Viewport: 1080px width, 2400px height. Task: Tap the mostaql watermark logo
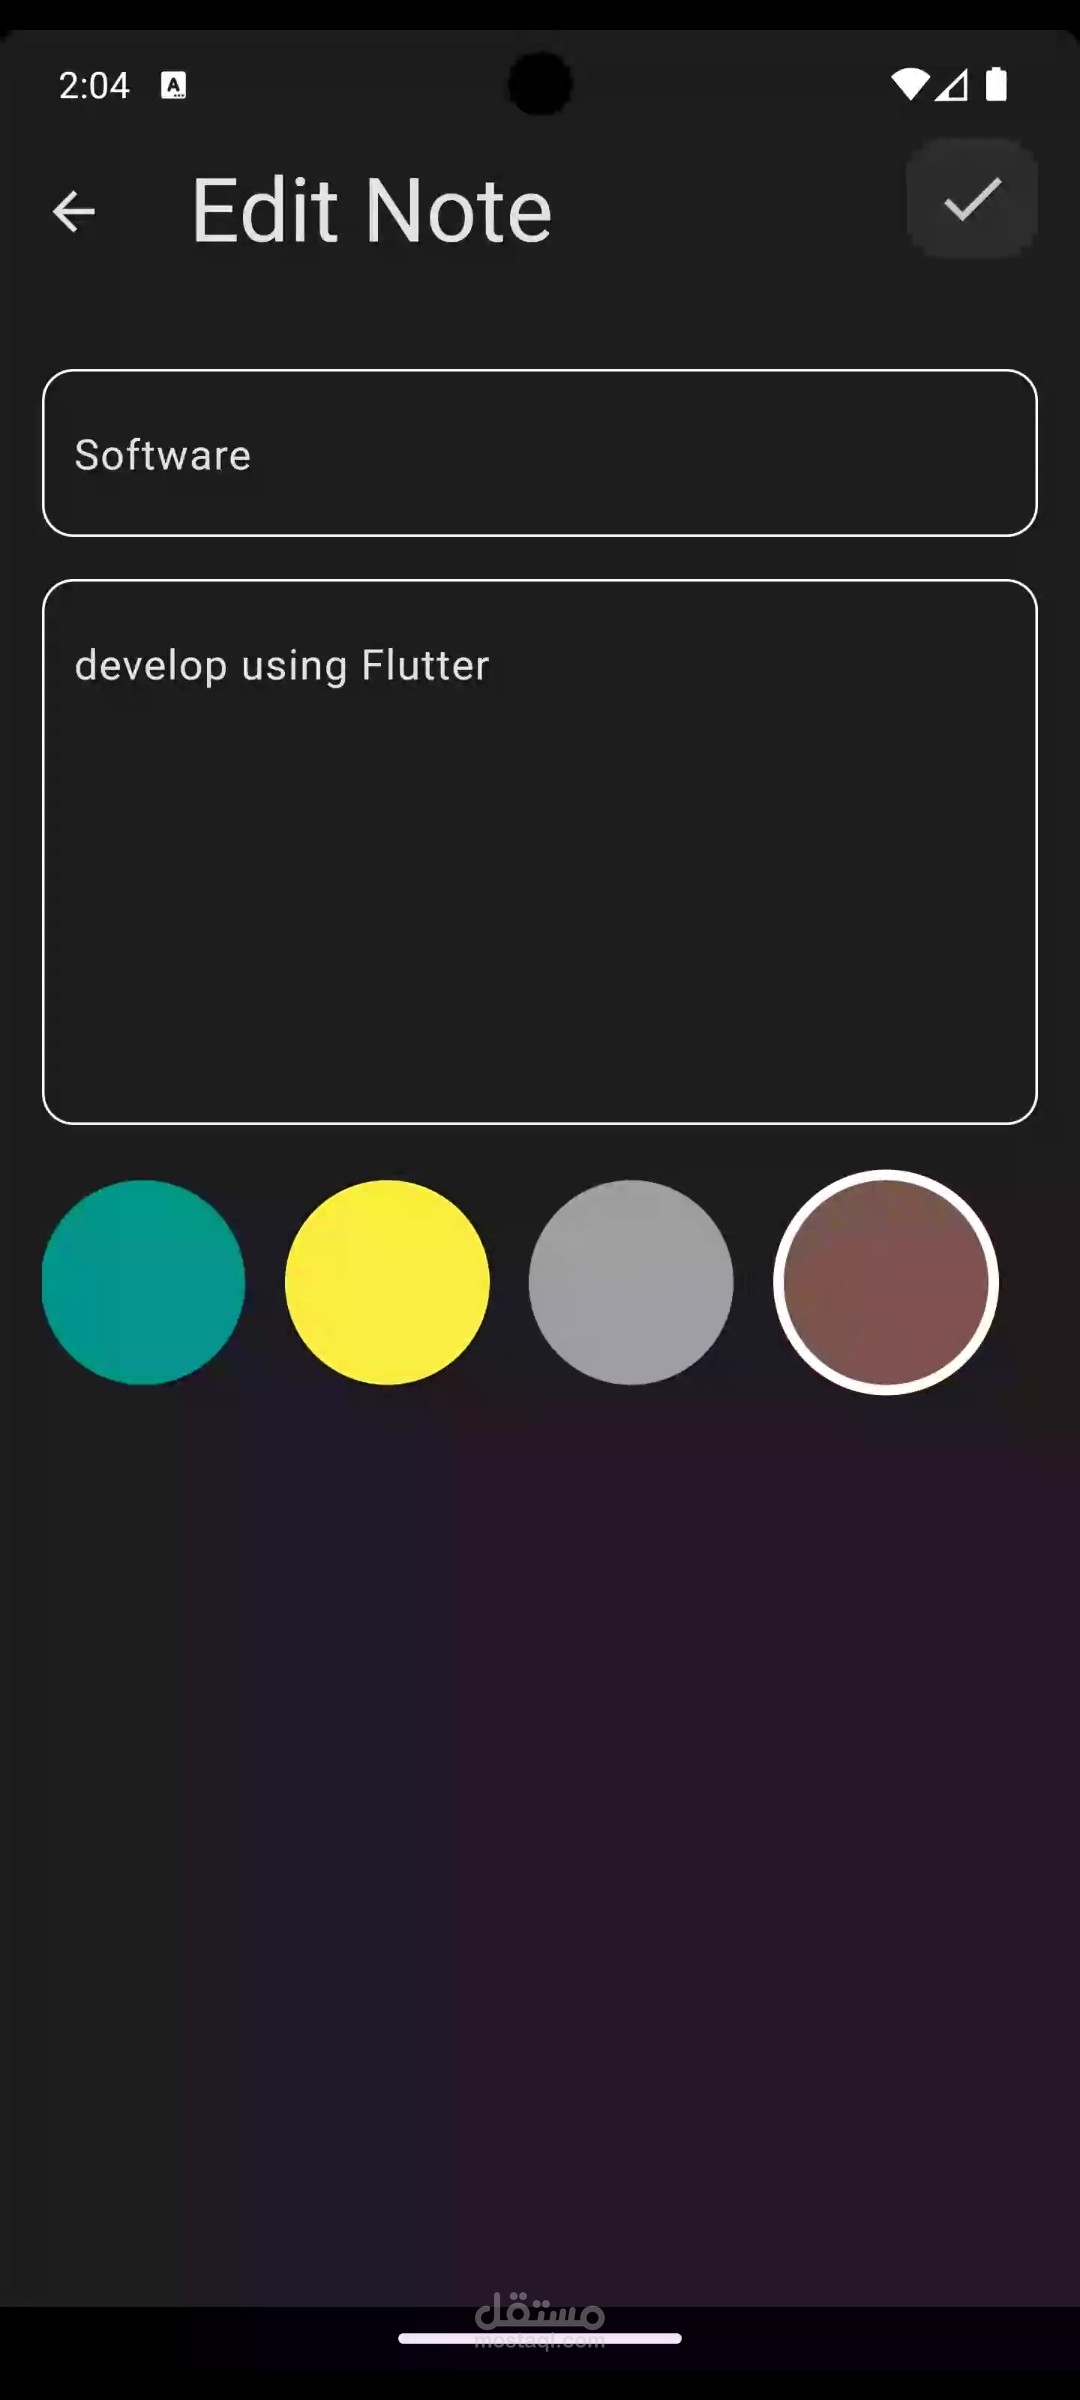540,2318
